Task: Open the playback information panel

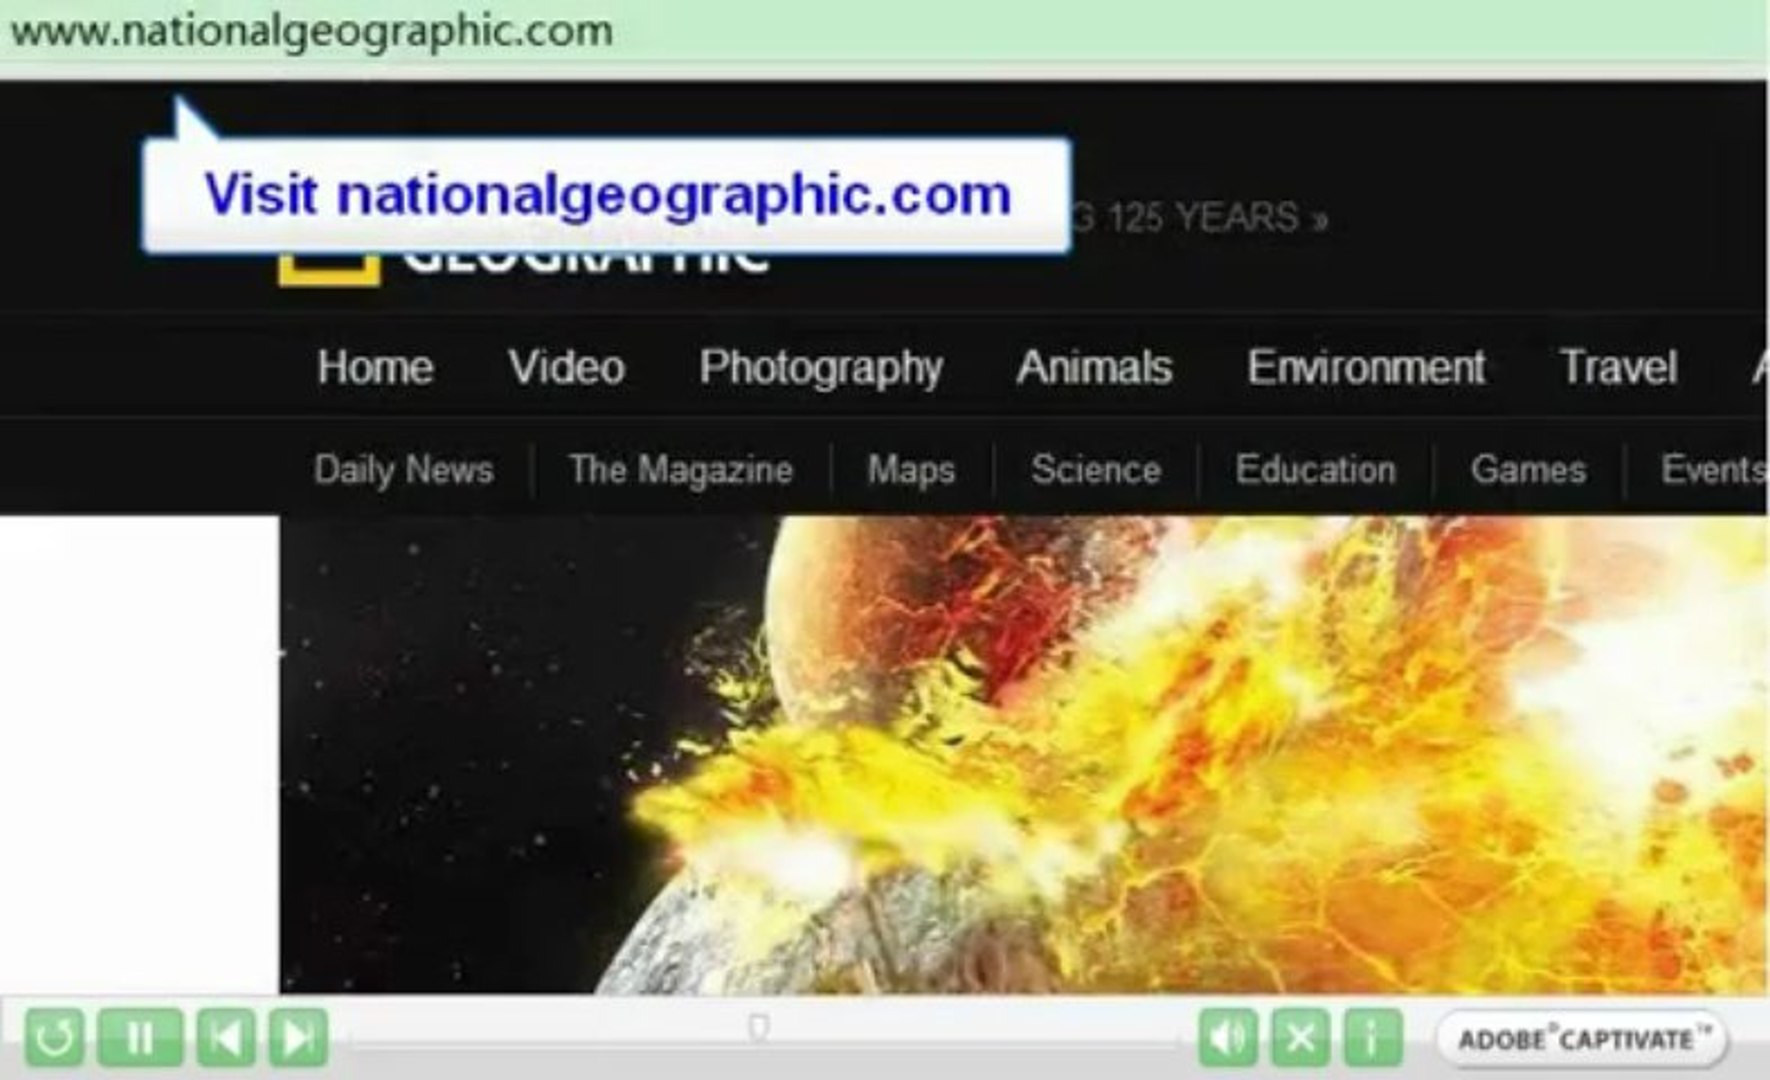Action: click(1374, 1038)
